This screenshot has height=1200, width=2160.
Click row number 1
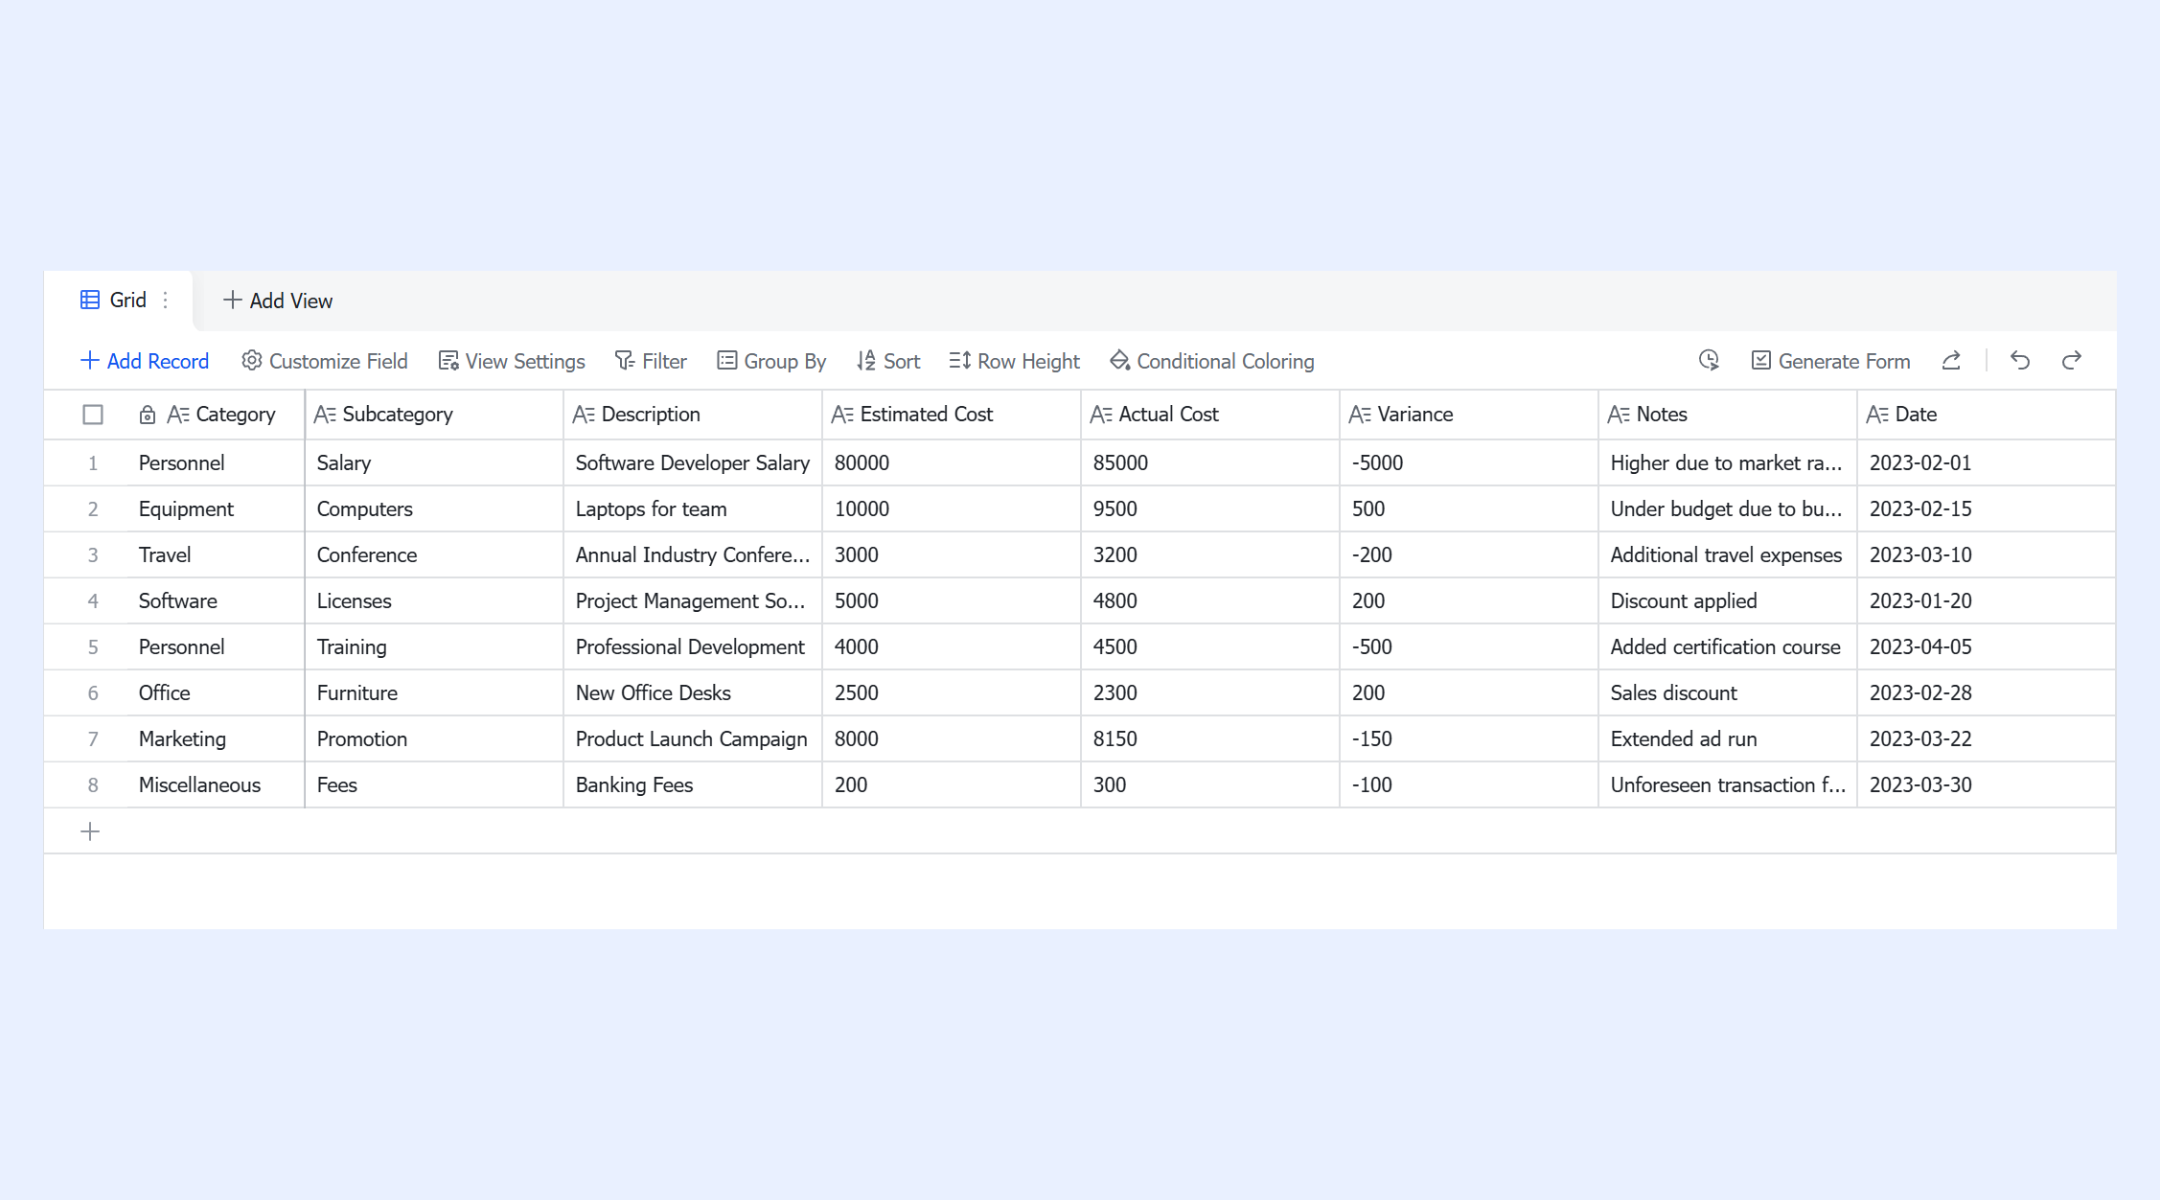93,463
